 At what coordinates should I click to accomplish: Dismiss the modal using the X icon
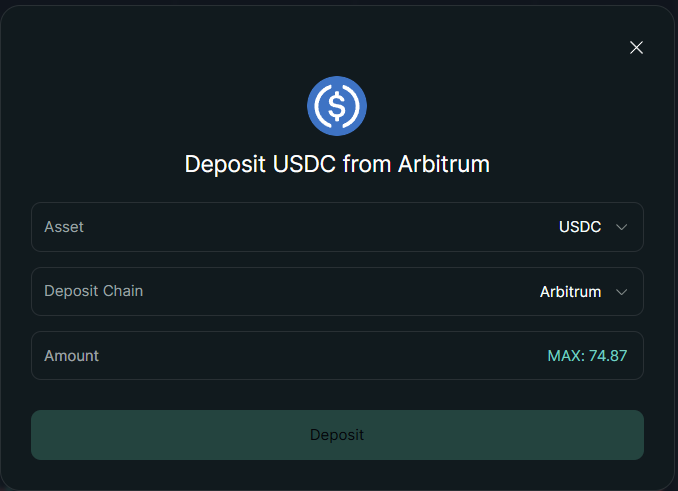tap(636, 47)
